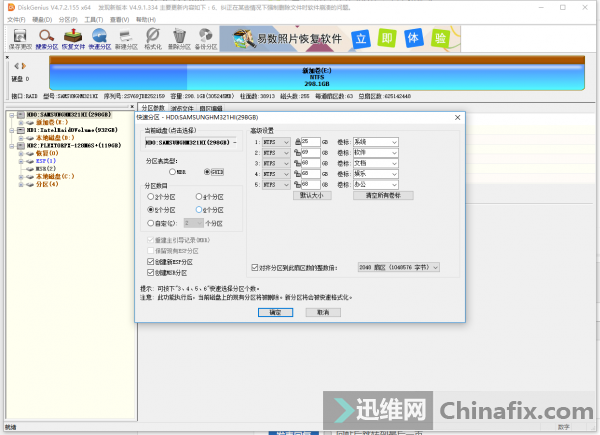The height and width of the screenshot is (435, 600).
Task: Open the 2048 sectors alignment dropdown
Action: pos(398,267)
